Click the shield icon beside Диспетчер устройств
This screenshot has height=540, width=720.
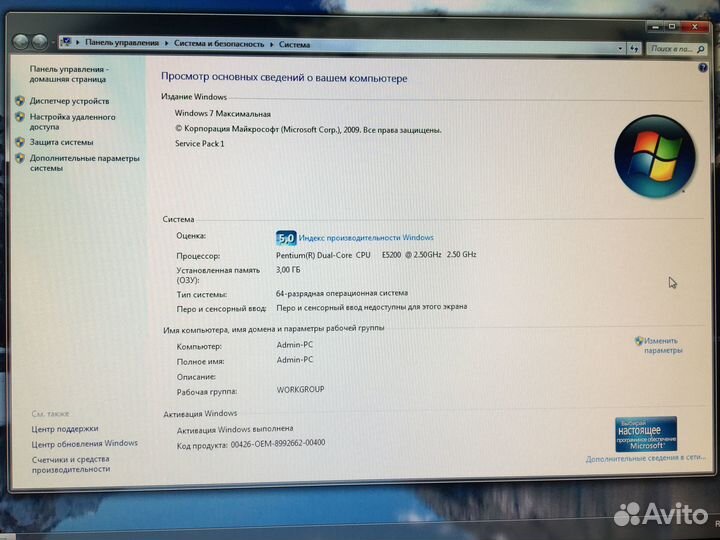click(20, 101)
